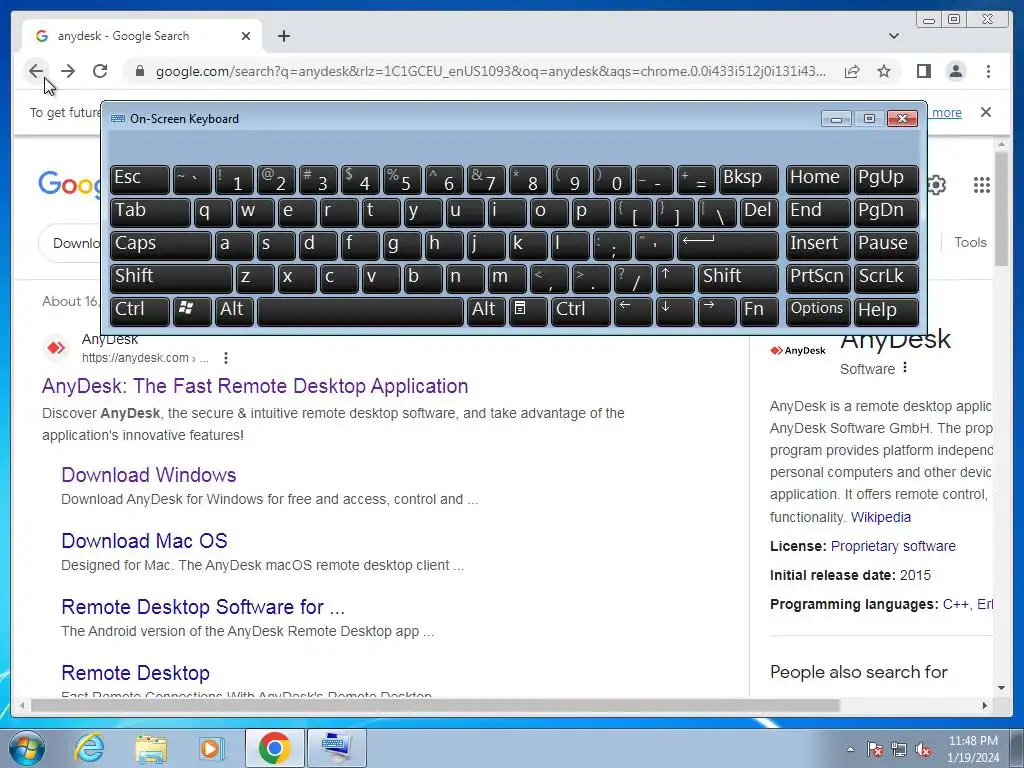Click the Options key on On-Screen Keyboard
The image size is (1024, 768).
tap(818, 311)
